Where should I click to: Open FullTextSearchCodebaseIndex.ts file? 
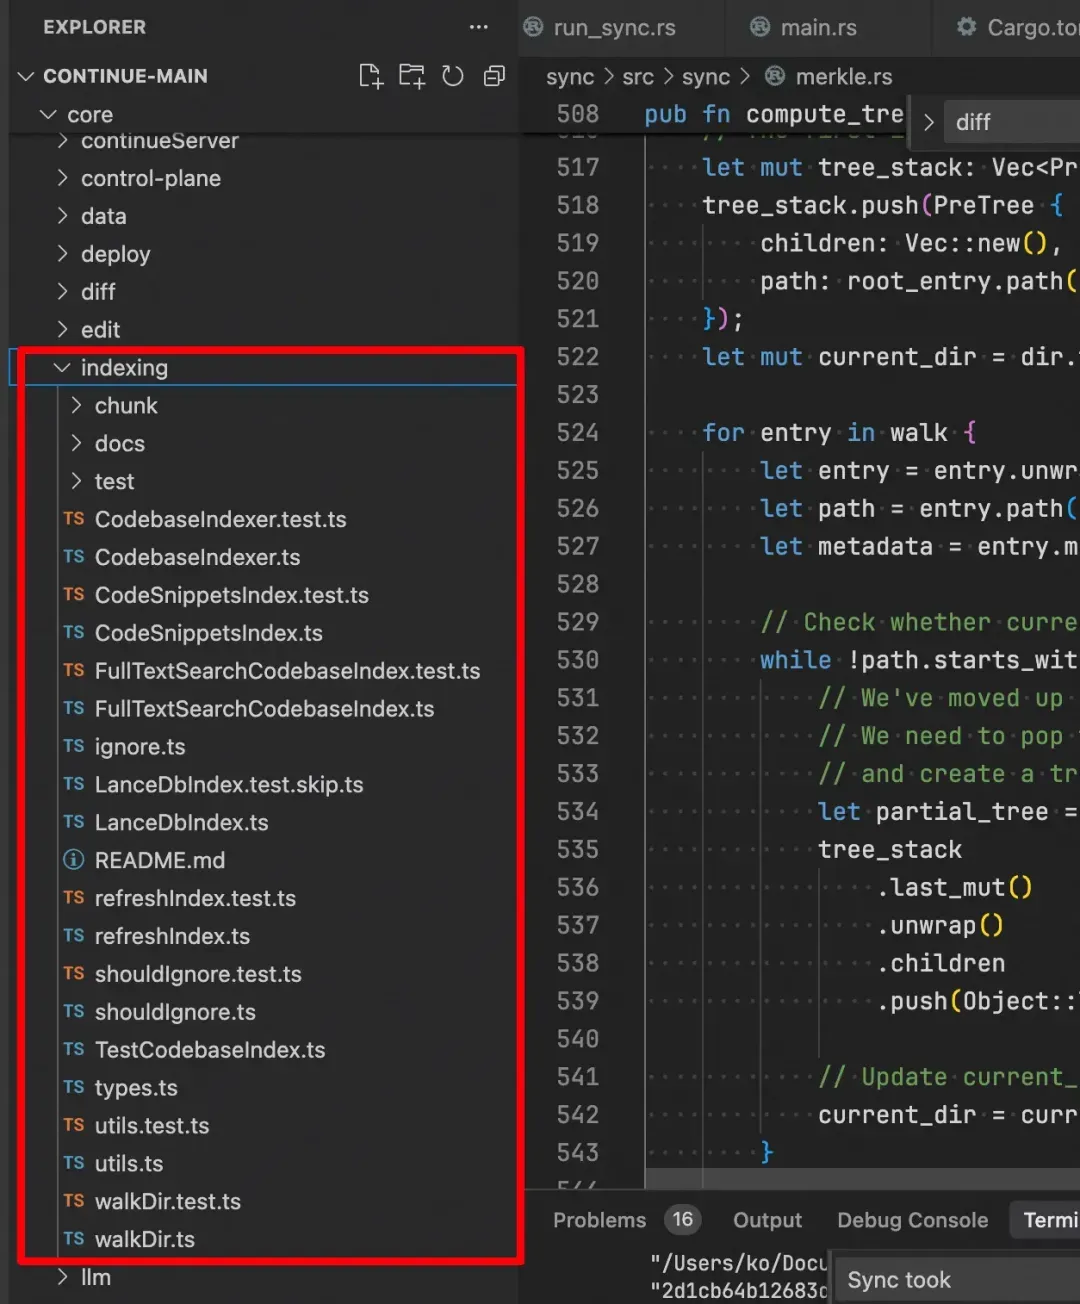click(265, 709)
